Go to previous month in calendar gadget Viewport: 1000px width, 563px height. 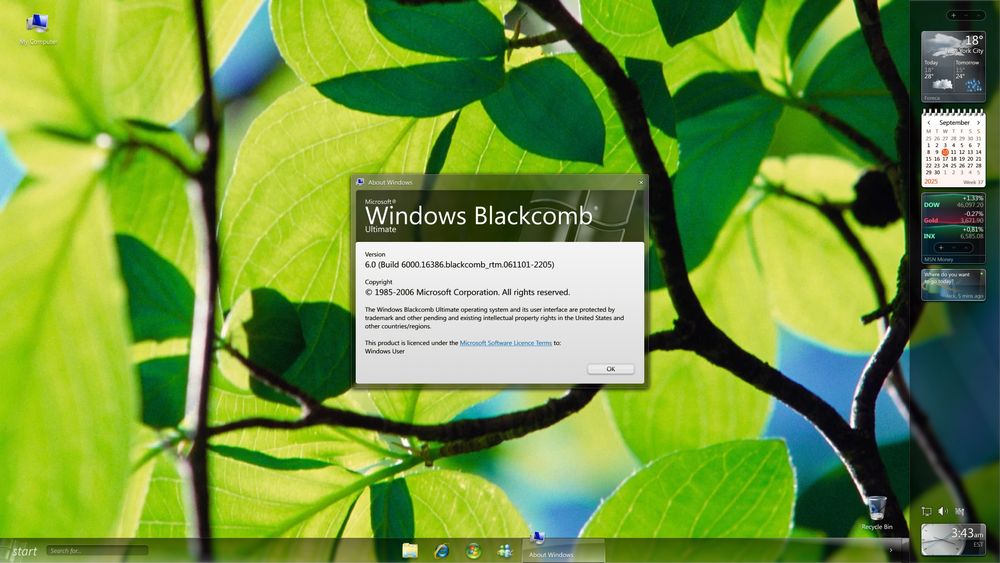click(x=929, y=122)
